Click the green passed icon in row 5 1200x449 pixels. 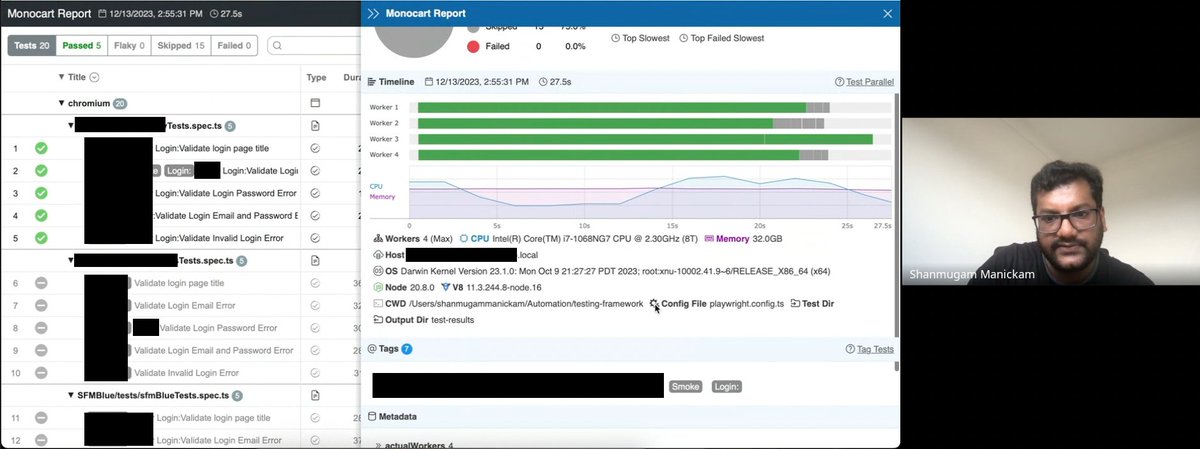pos(41,238)
